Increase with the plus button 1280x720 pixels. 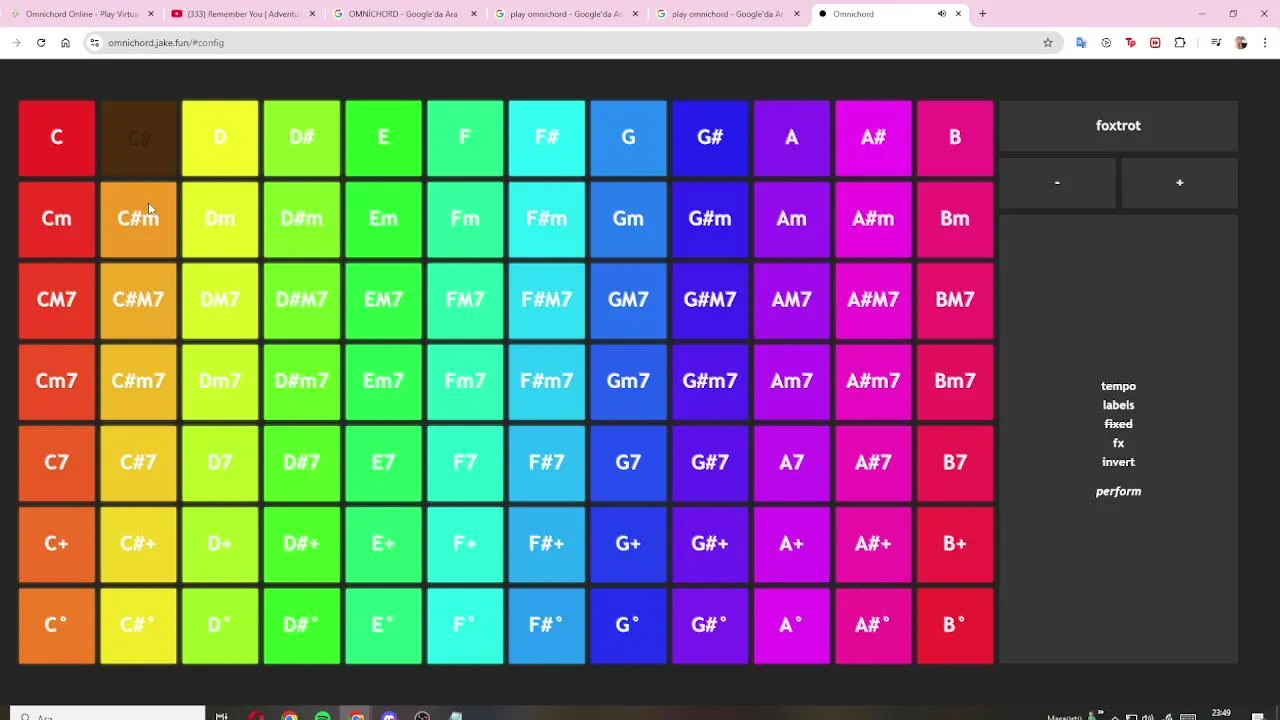(x=1179, y=183)
